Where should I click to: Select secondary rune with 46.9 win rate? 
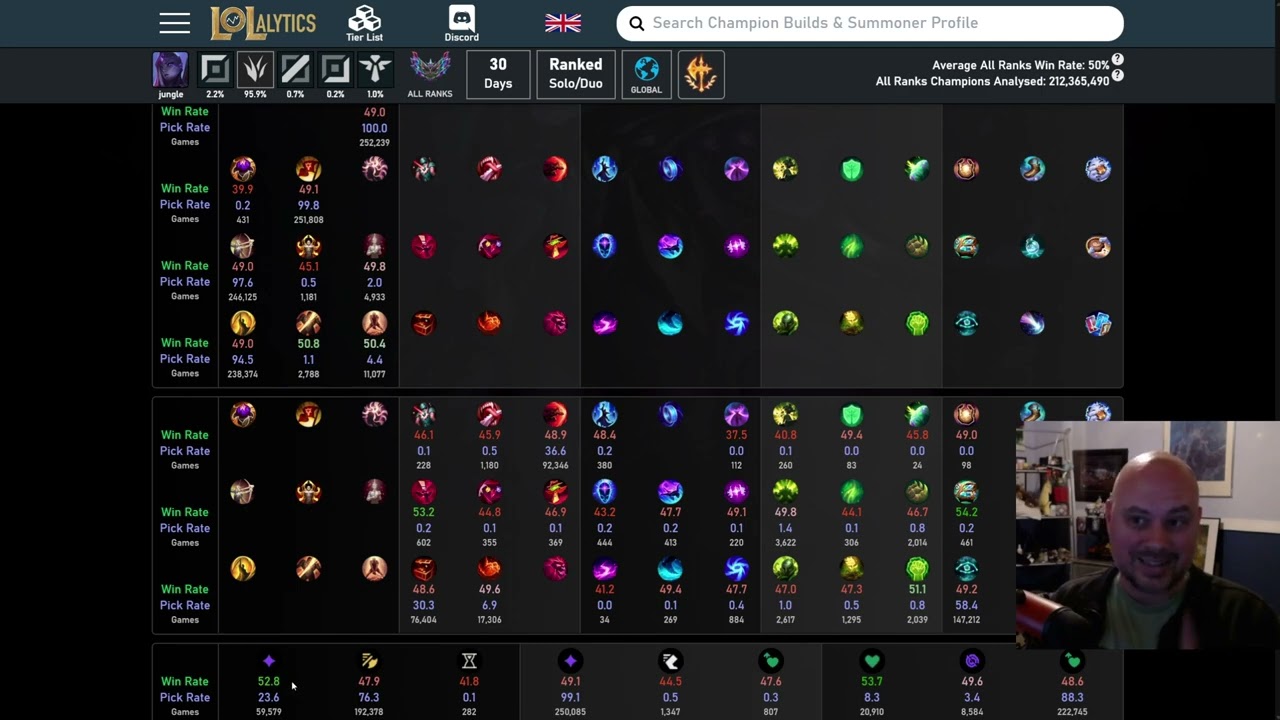point(555,491)
